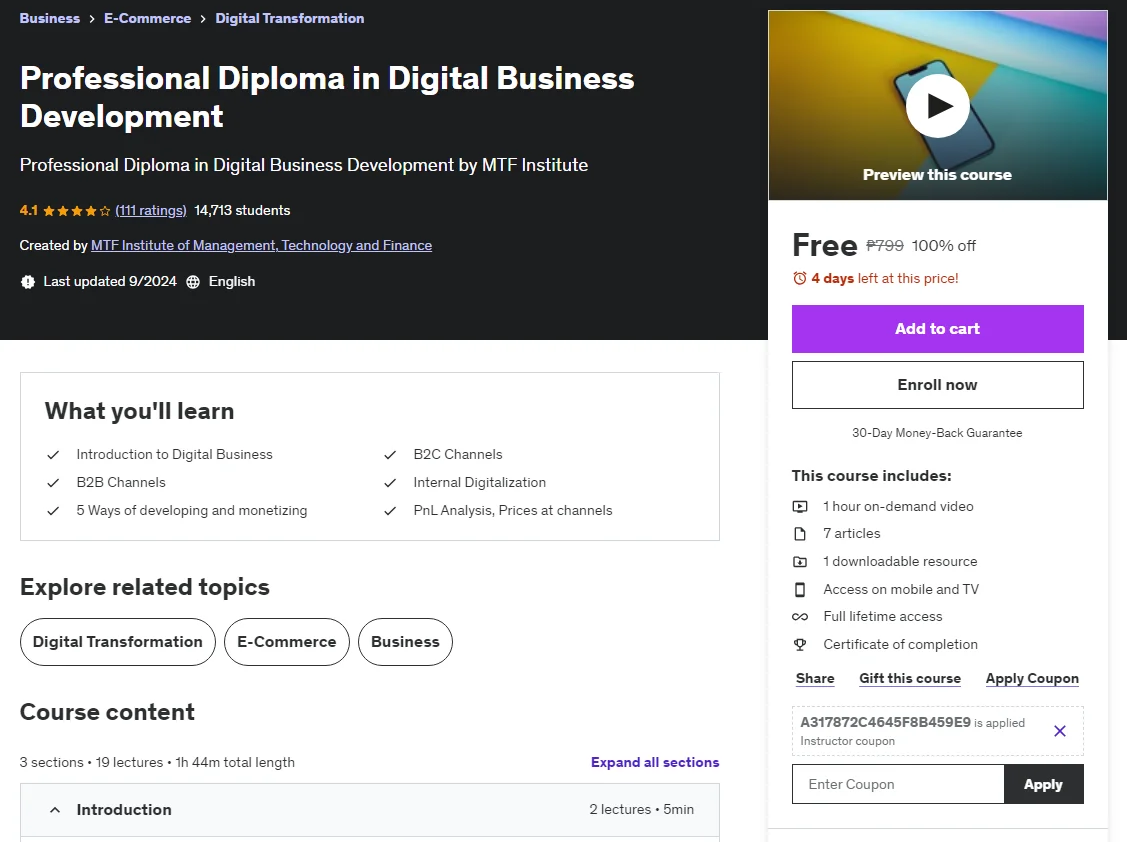
Task: Play the course preview video
Action: point(937,106)
